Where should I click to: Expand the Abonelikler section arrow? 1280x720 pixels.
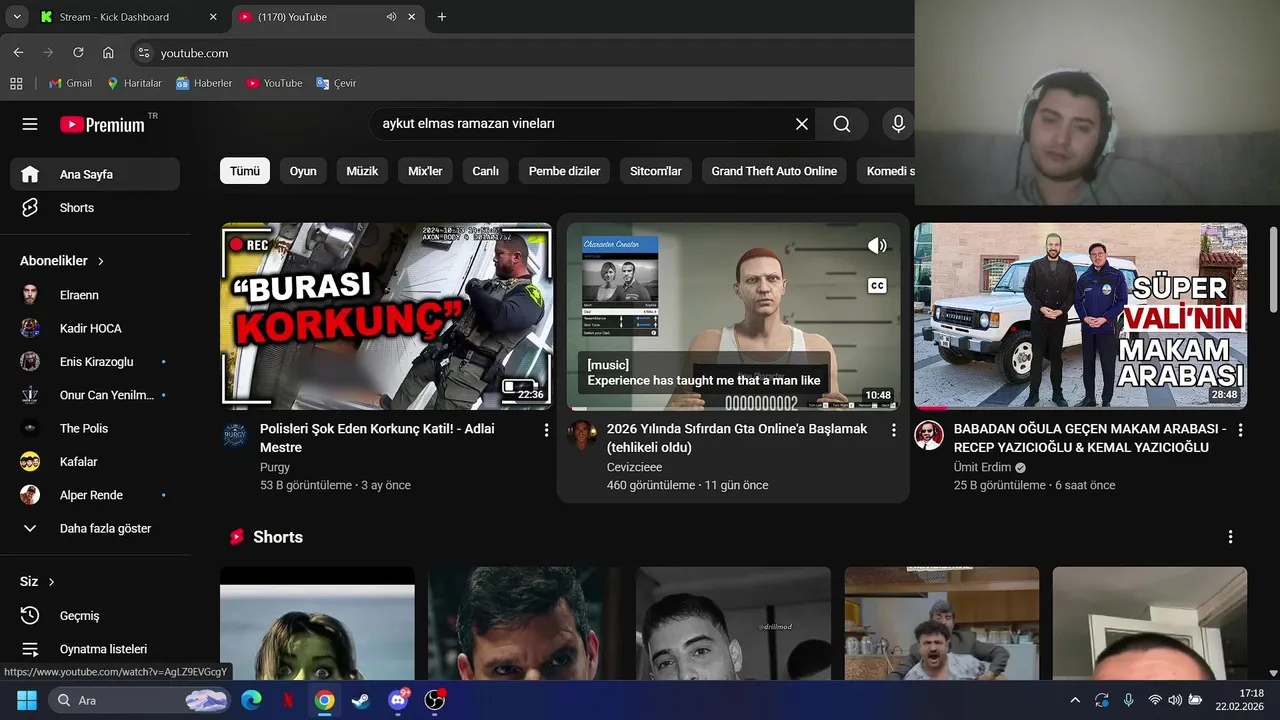101,261
